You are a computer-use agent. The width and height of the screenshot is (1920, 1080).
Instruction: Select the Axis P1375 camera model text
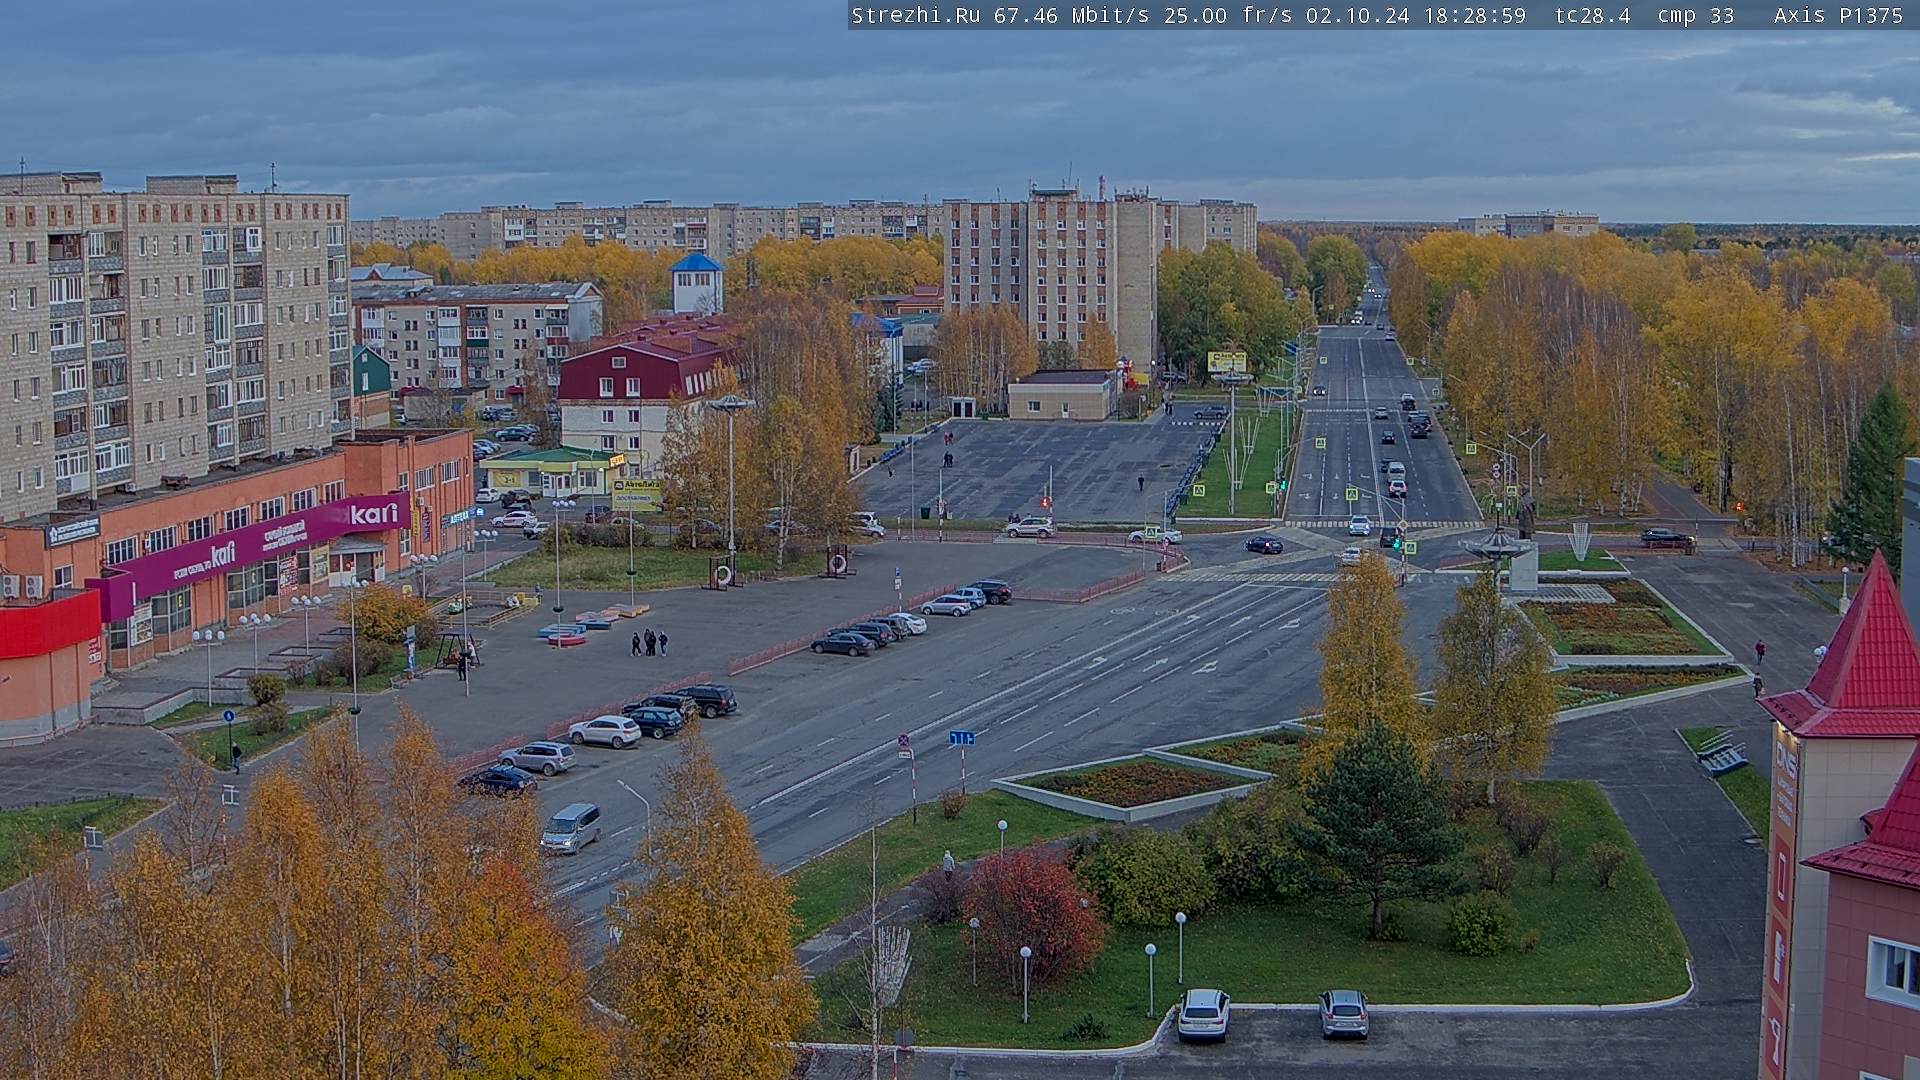[x=1838, y=15]
